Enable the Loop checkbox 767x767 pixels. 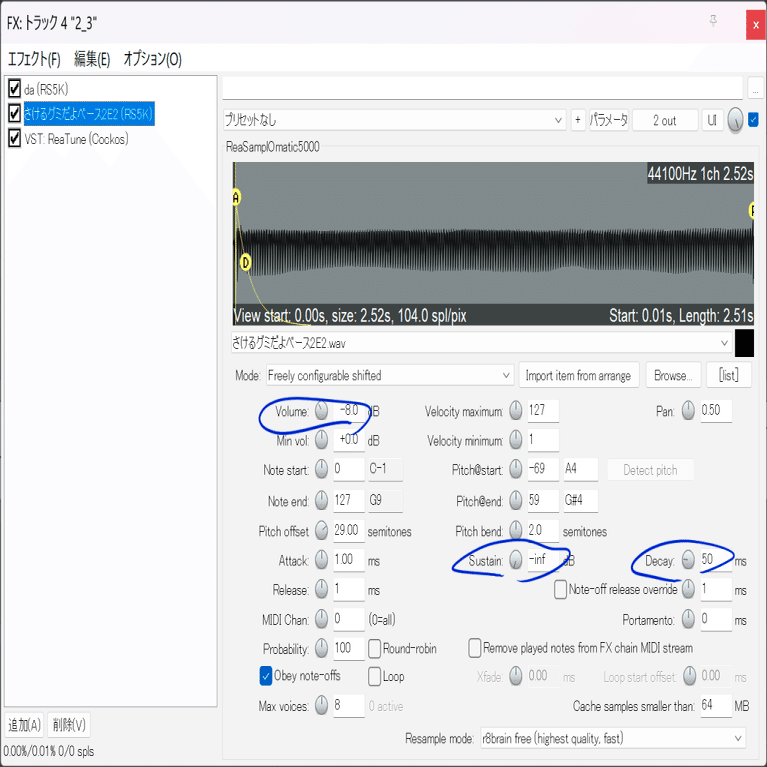tap(374, 677)
